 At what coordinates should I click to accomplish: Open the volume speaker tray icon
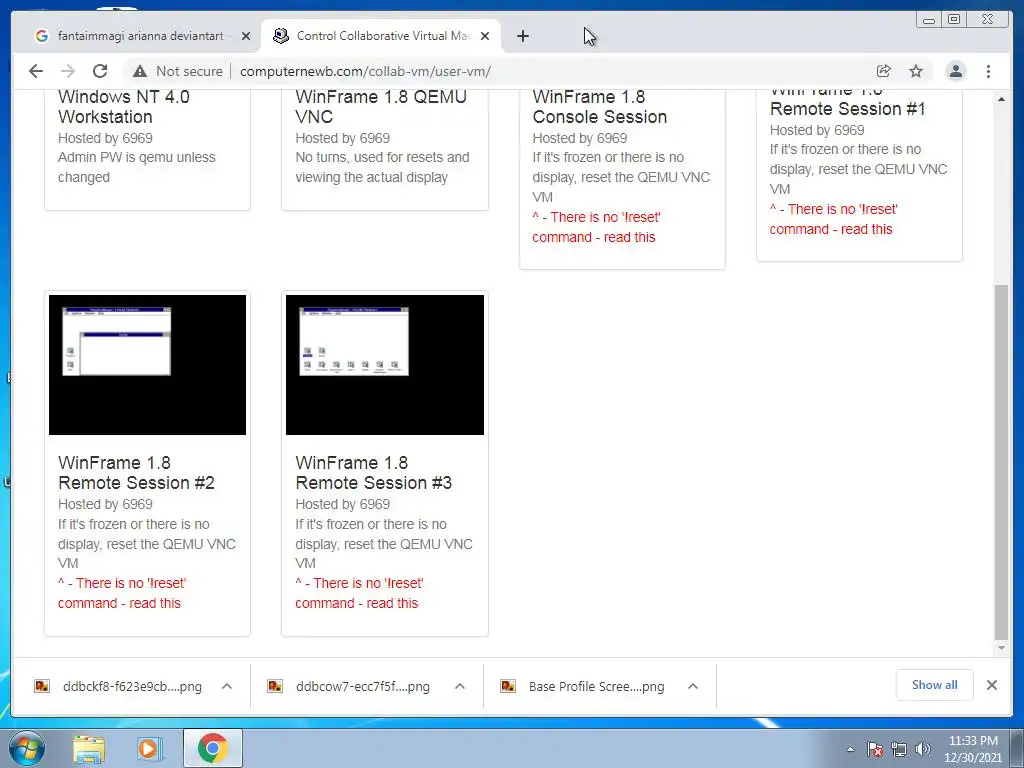coord(922,749)
